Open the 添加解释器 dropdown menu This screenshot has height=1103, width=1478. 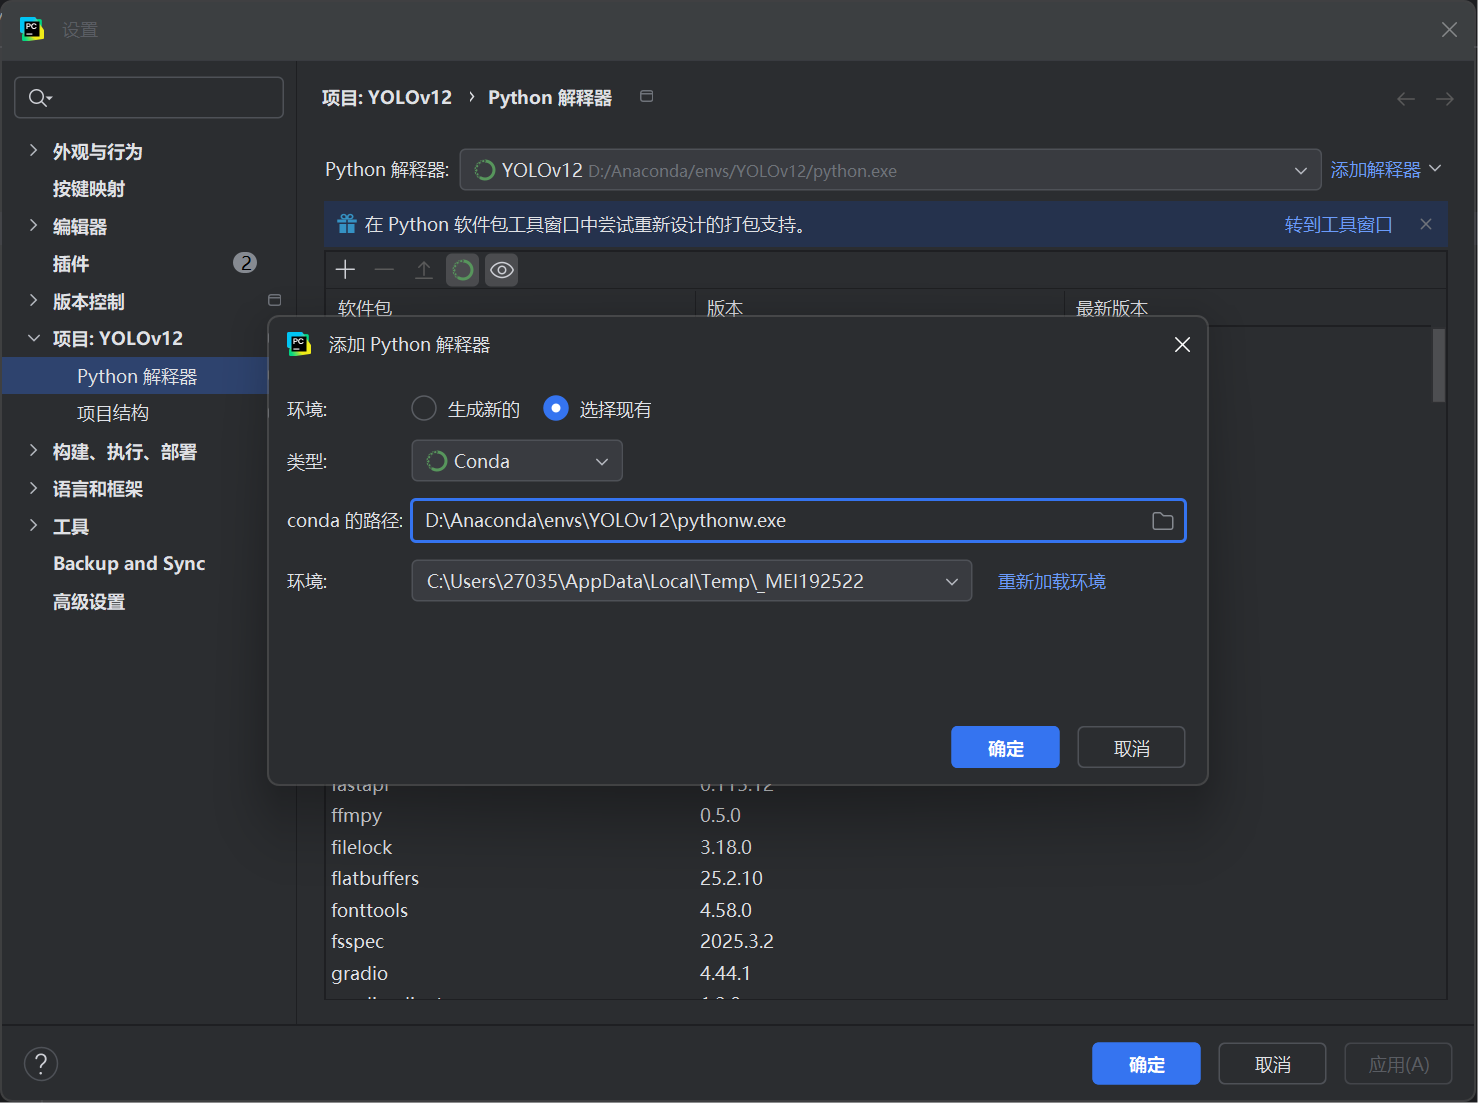[x=1386, y=169]
